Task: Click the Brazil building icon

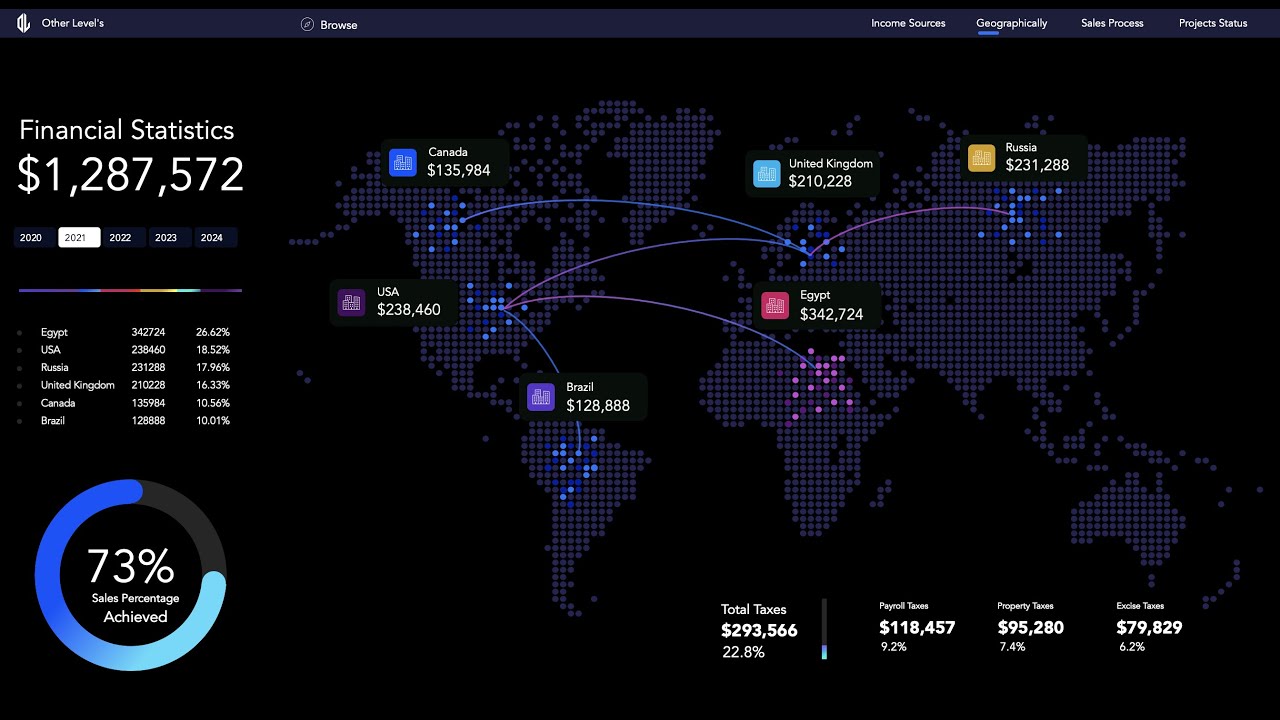Action: (541, 396)
